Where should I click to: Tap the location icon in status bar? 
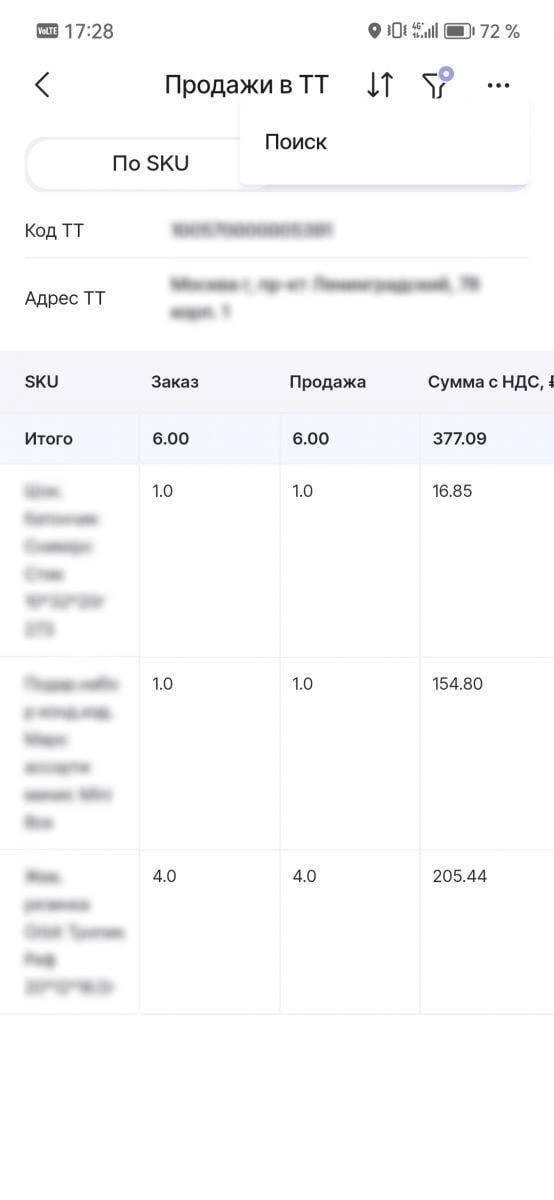click(375, 31)
